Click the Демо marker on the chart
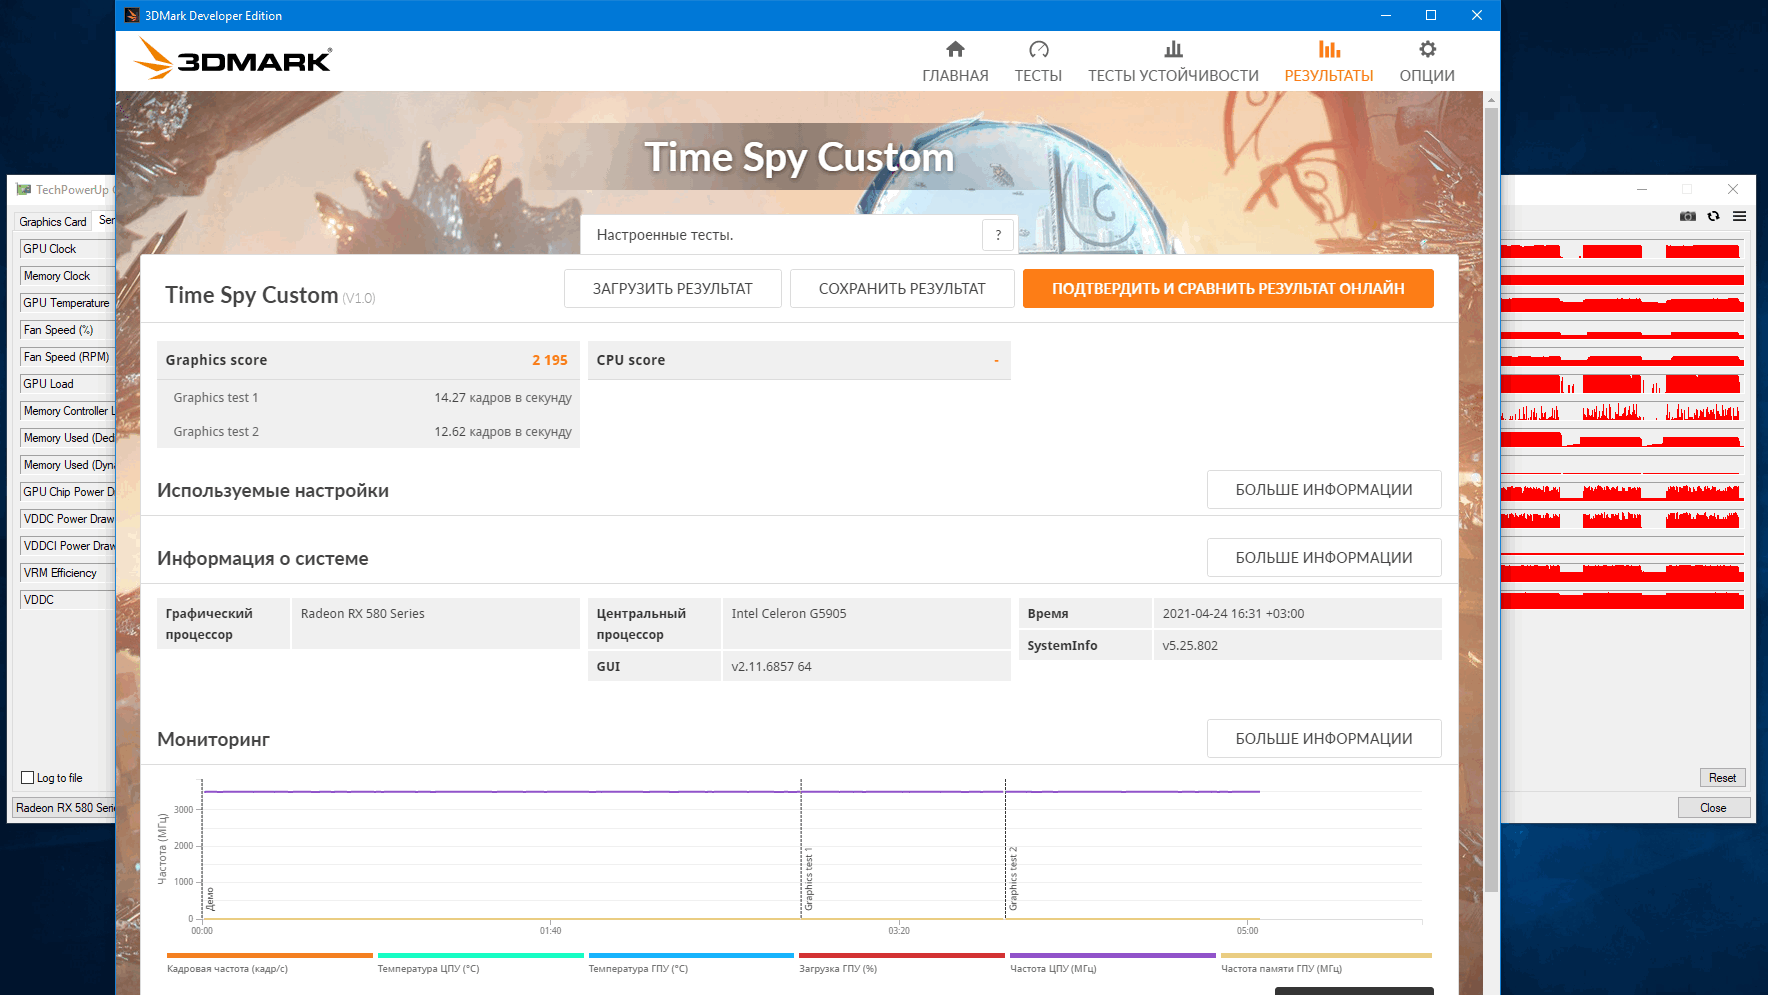 click(x=210, y=899)
